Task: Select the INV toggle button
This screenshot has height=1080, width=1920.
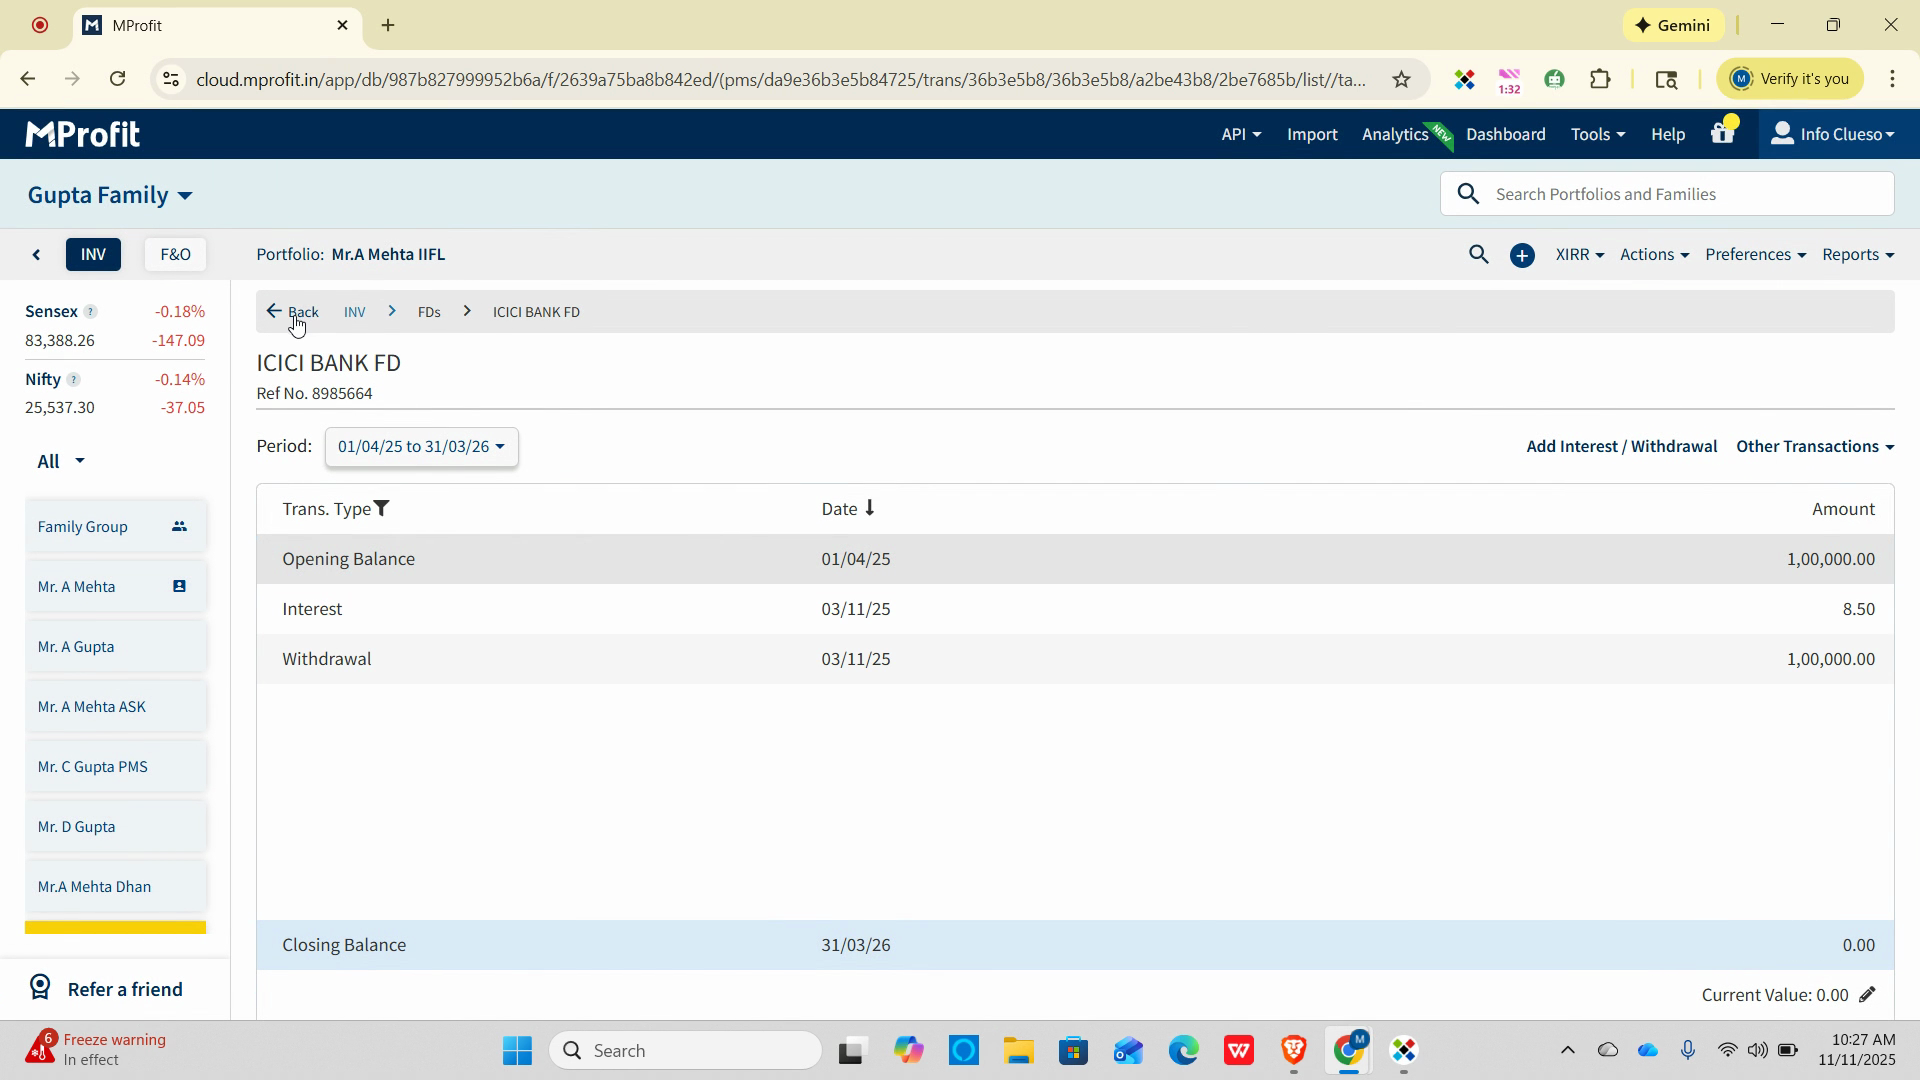Action: [x=93, y=255]
